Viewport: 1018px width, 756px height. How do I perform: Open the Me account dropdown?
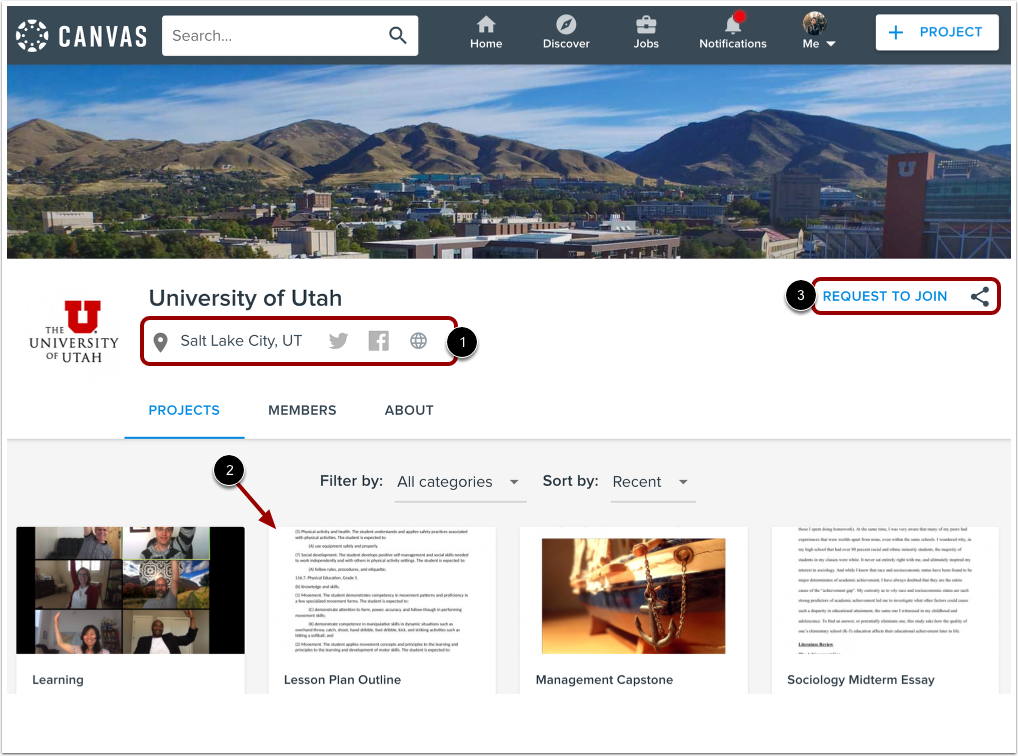(x=818, y=31)
